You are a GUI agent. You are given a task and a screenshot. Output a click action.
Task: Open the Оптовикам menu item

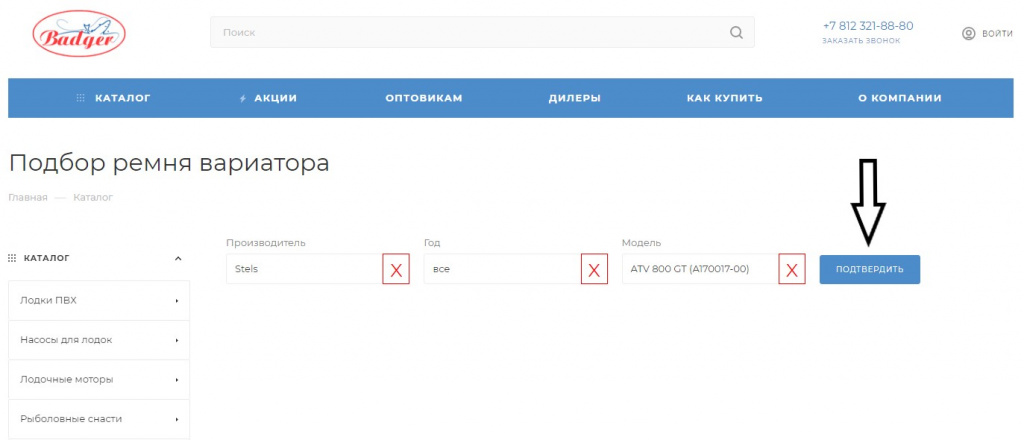coord(424,98)
